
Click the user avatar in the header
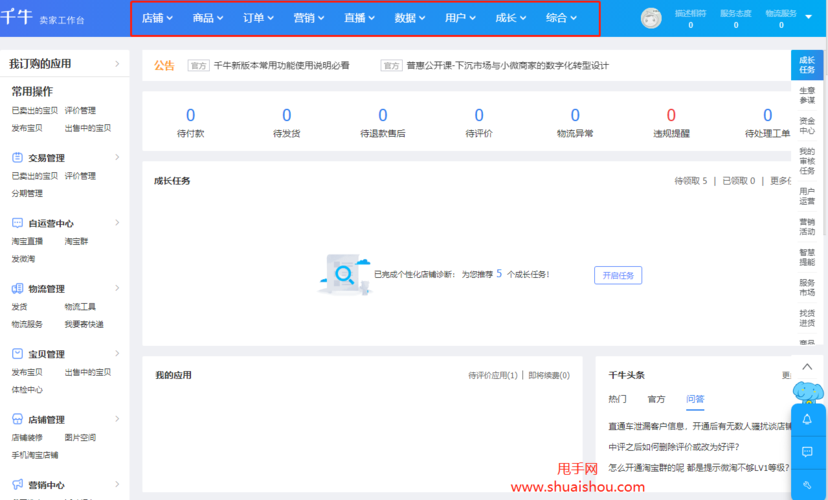click(x=651, y=18)
